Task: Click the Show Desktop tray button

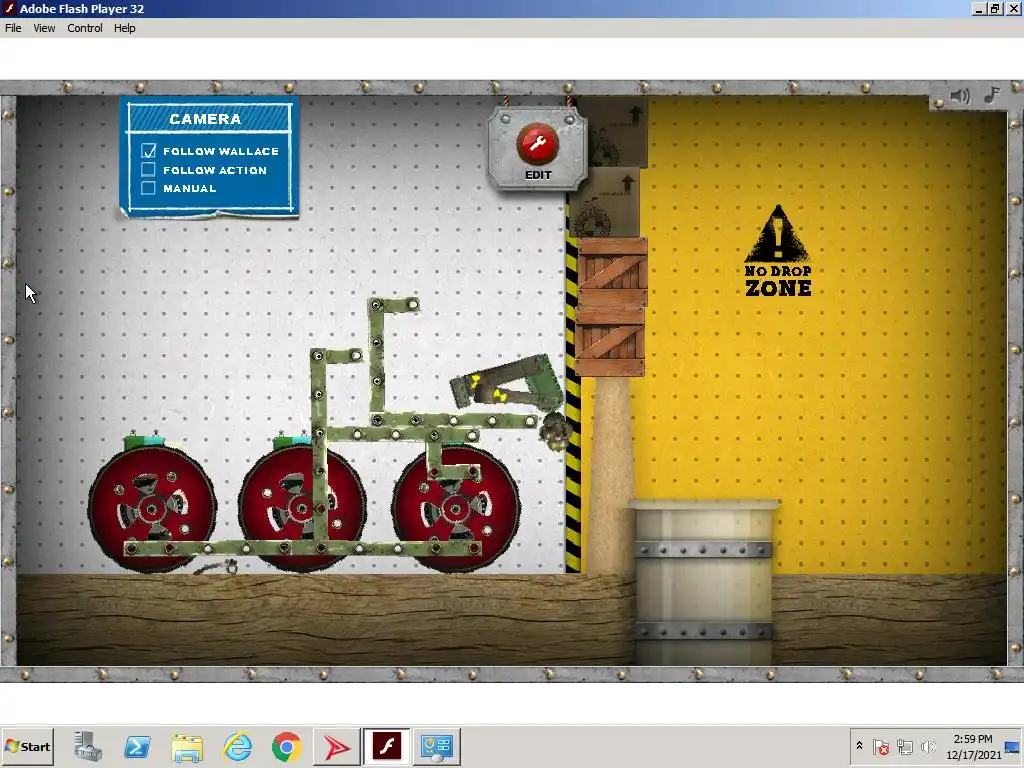Action: (1014, 746)
